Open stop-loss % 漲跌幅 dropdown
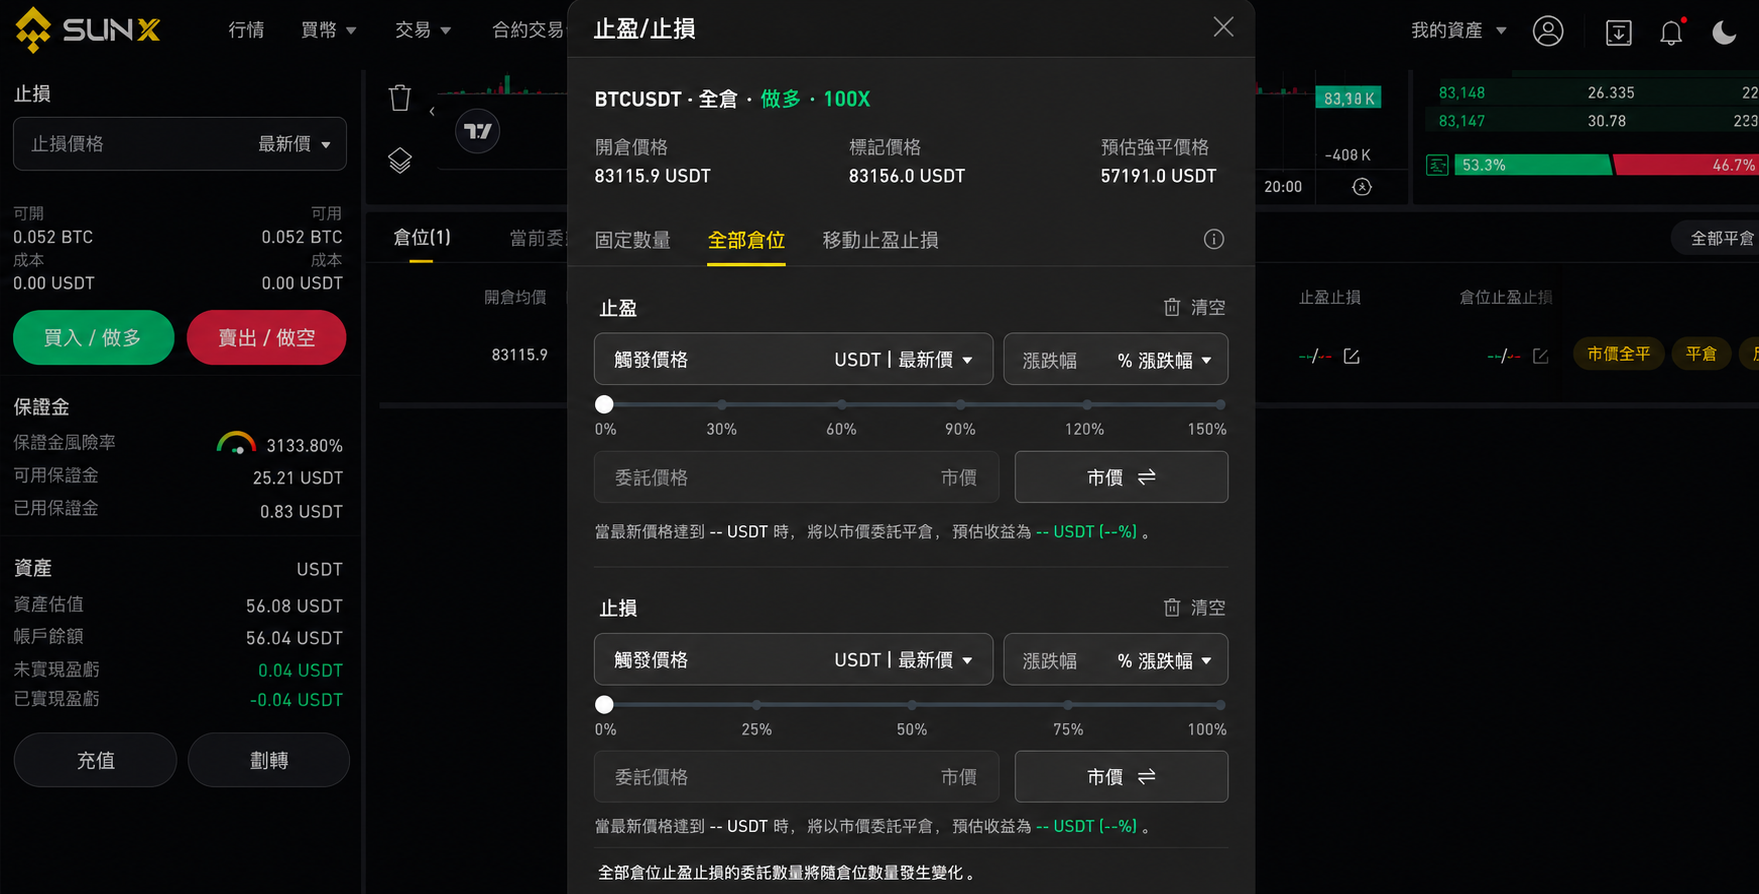Viewport: 1759px width, 894px height. (x=1164, y=660)
